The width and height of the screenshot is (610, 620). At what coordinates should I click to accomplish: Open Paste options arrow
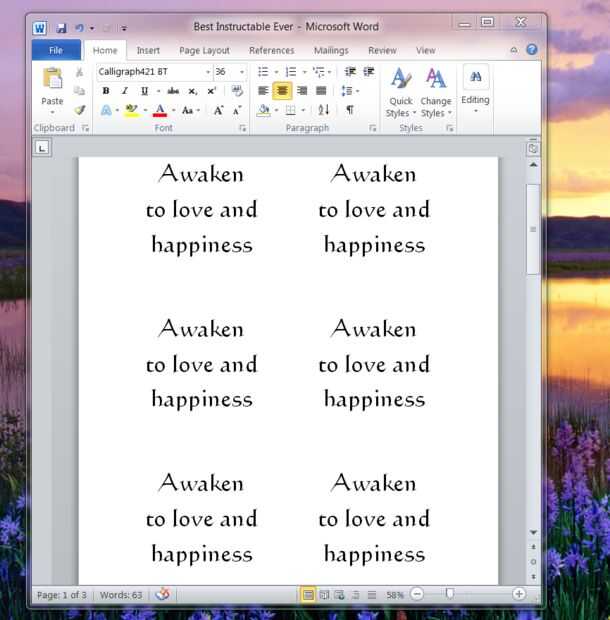click(x=53, y=113)
